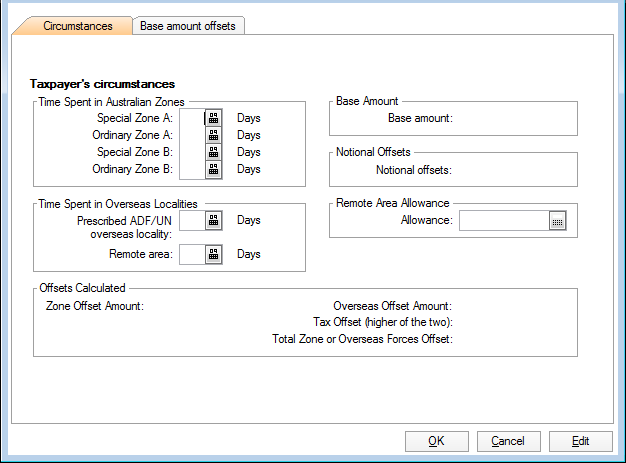Image resolution: width=626 pixels, height=463 pixels.
Task: Focus the Remote area days field
Action: pyautogui.click(x=191, y=255)
